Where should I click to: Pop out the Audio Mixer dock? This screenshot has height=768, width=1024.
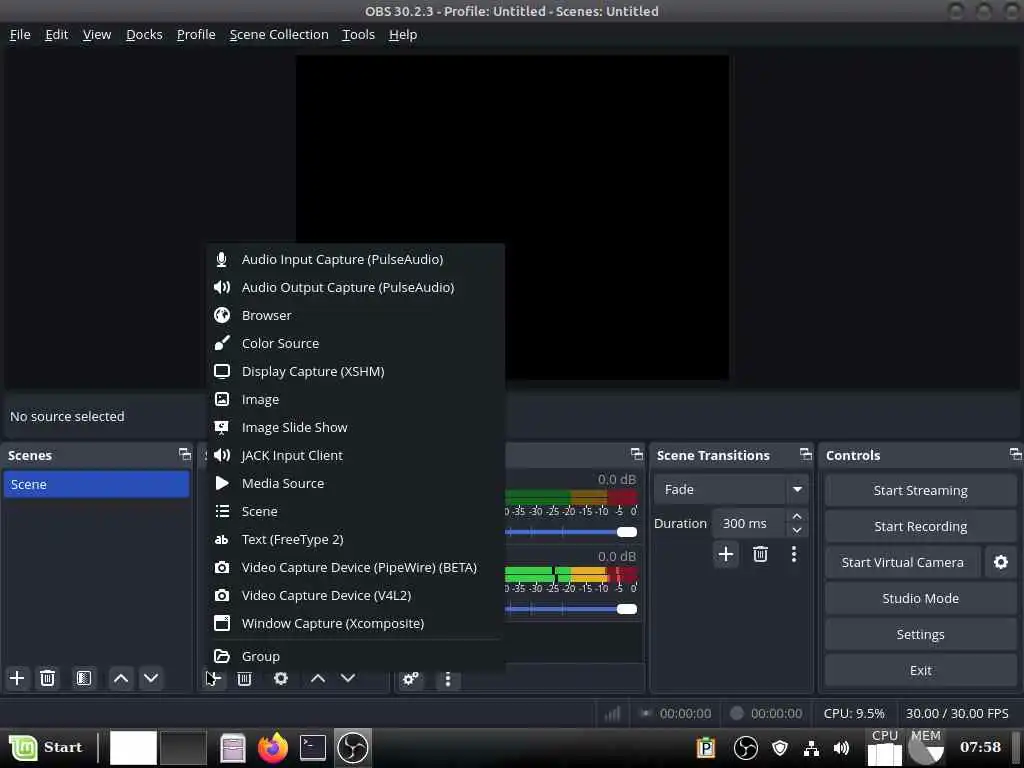pos(637,454)
